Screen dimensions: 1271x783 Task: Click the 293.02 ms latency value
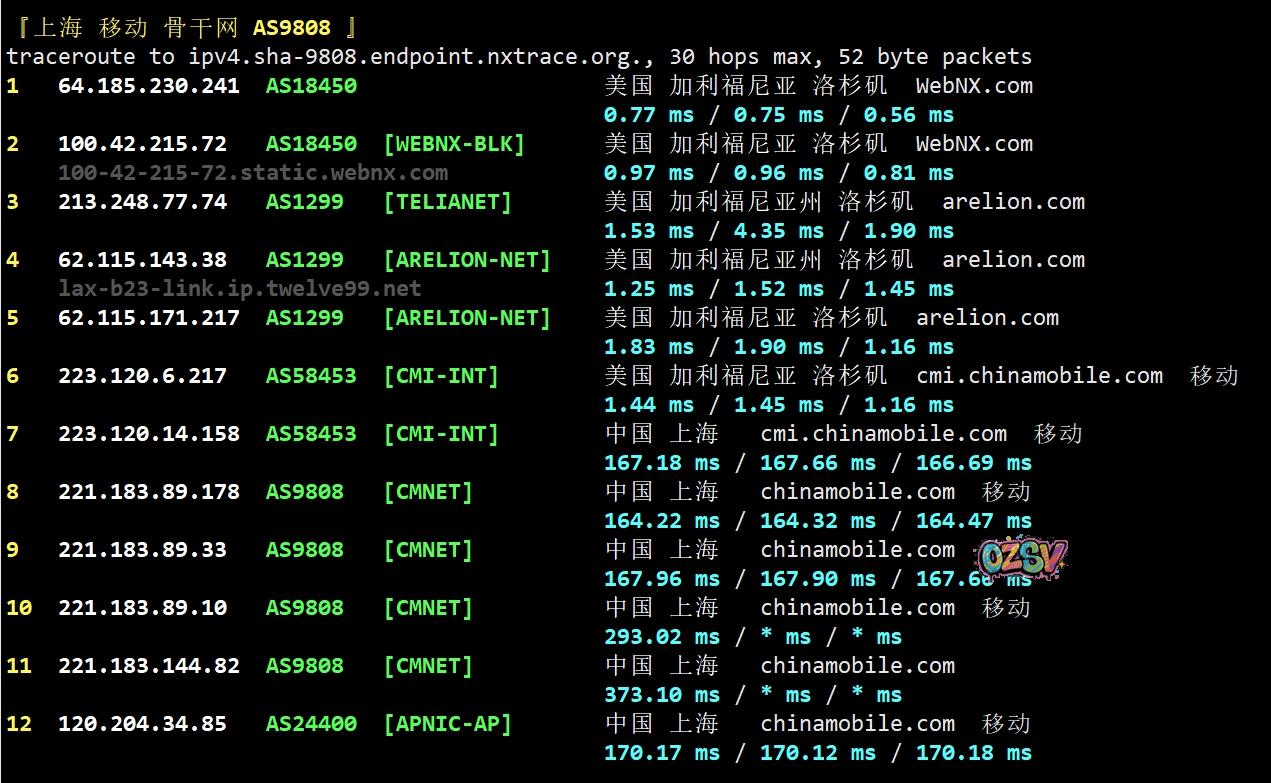pyautogui.click(x=661, y=637)
